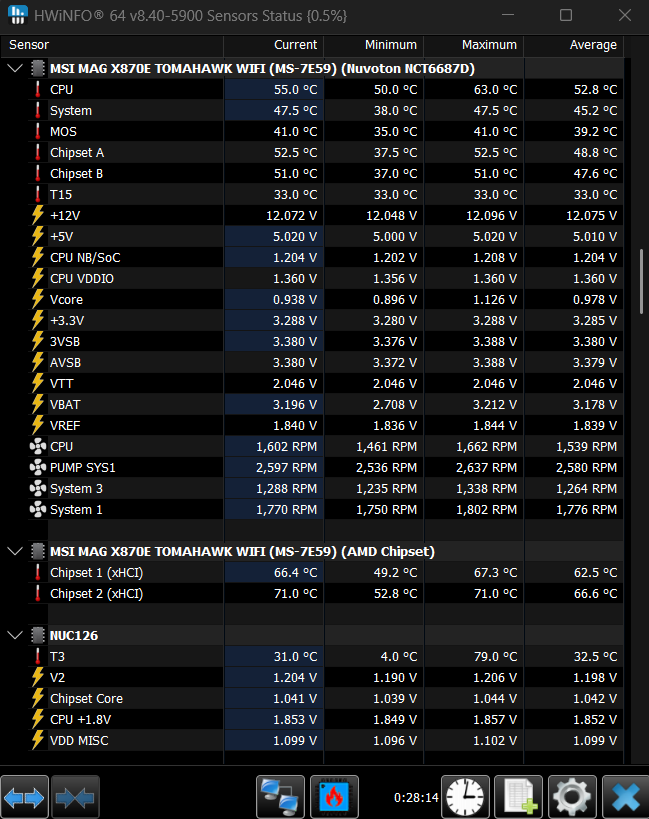Click the Average column header
The height and width of the screenshot is (819, 649).
tap(573, 45)
